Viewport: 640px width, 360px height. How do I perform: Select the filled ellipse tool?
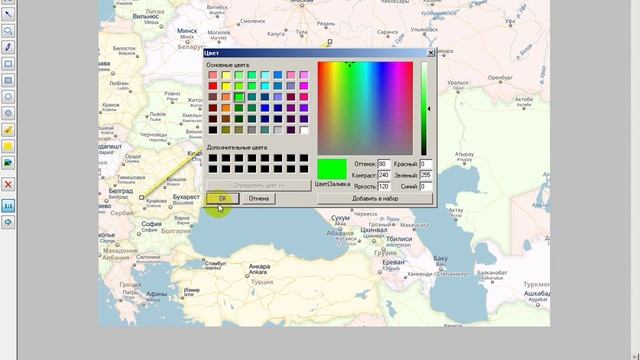pos(8,113)
